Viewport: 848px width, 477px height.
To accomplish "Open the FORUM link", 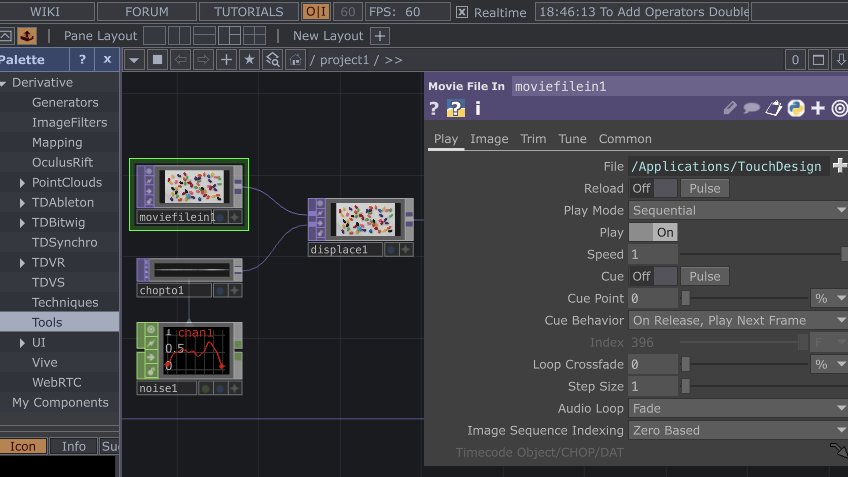I will tap(147, 11).
